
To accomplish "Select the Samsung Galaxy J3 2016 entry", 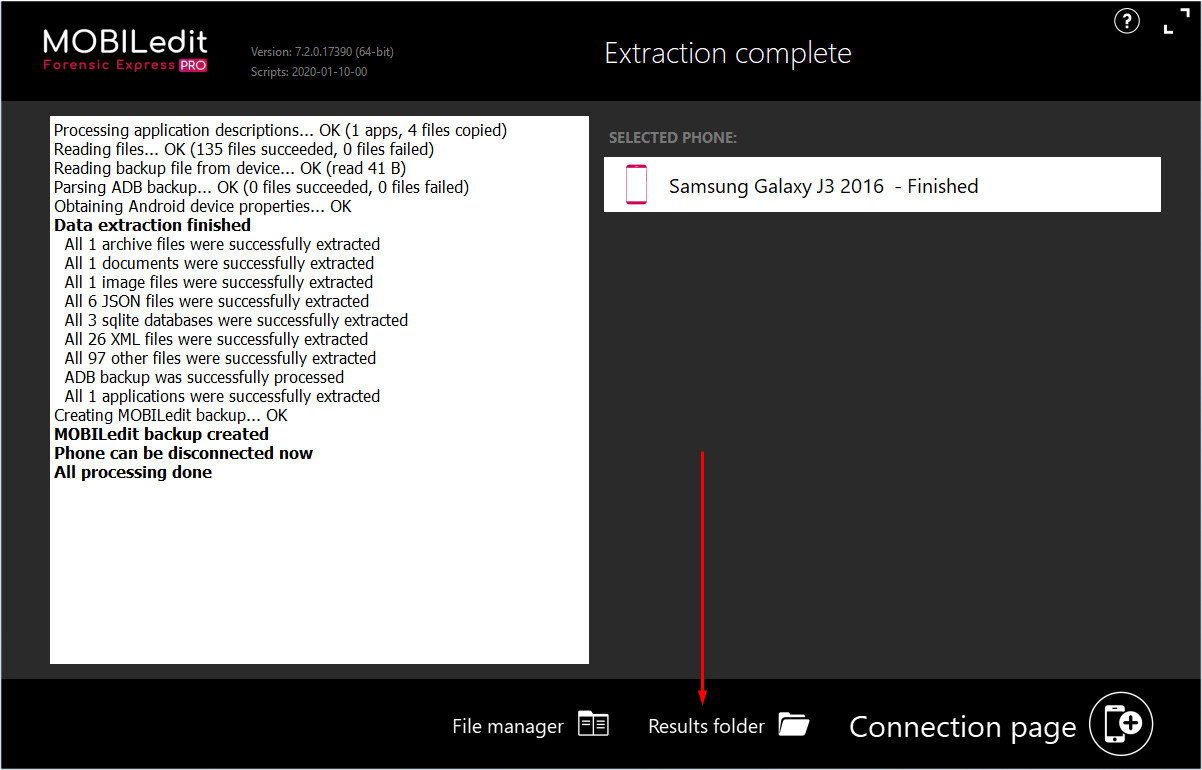I will [882, 185].
